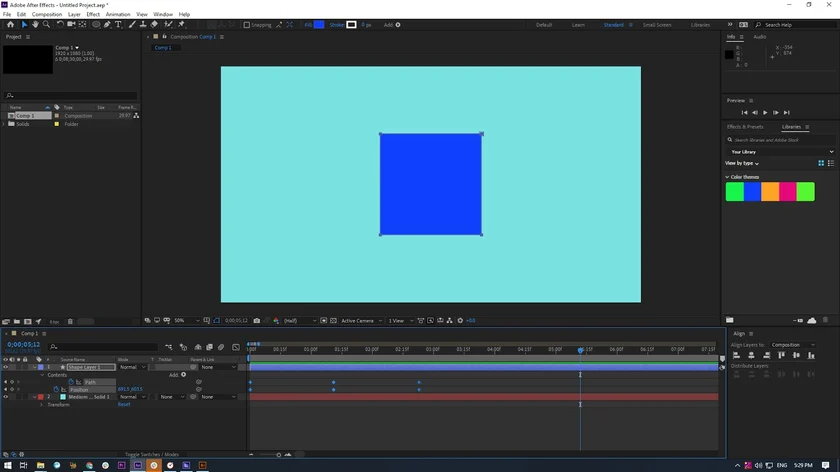Open the viewer resolution (Half) dropdown
The width and height of the screenshot is (840, 472).
[299, 321]
